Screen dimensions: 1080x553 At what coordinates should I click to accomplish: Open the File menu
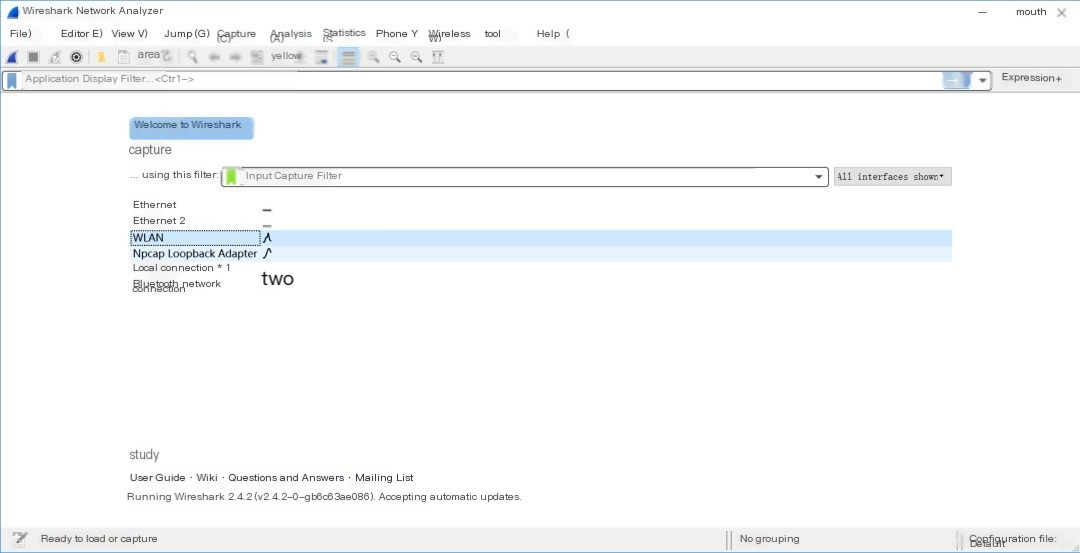[x=21, y=33]
